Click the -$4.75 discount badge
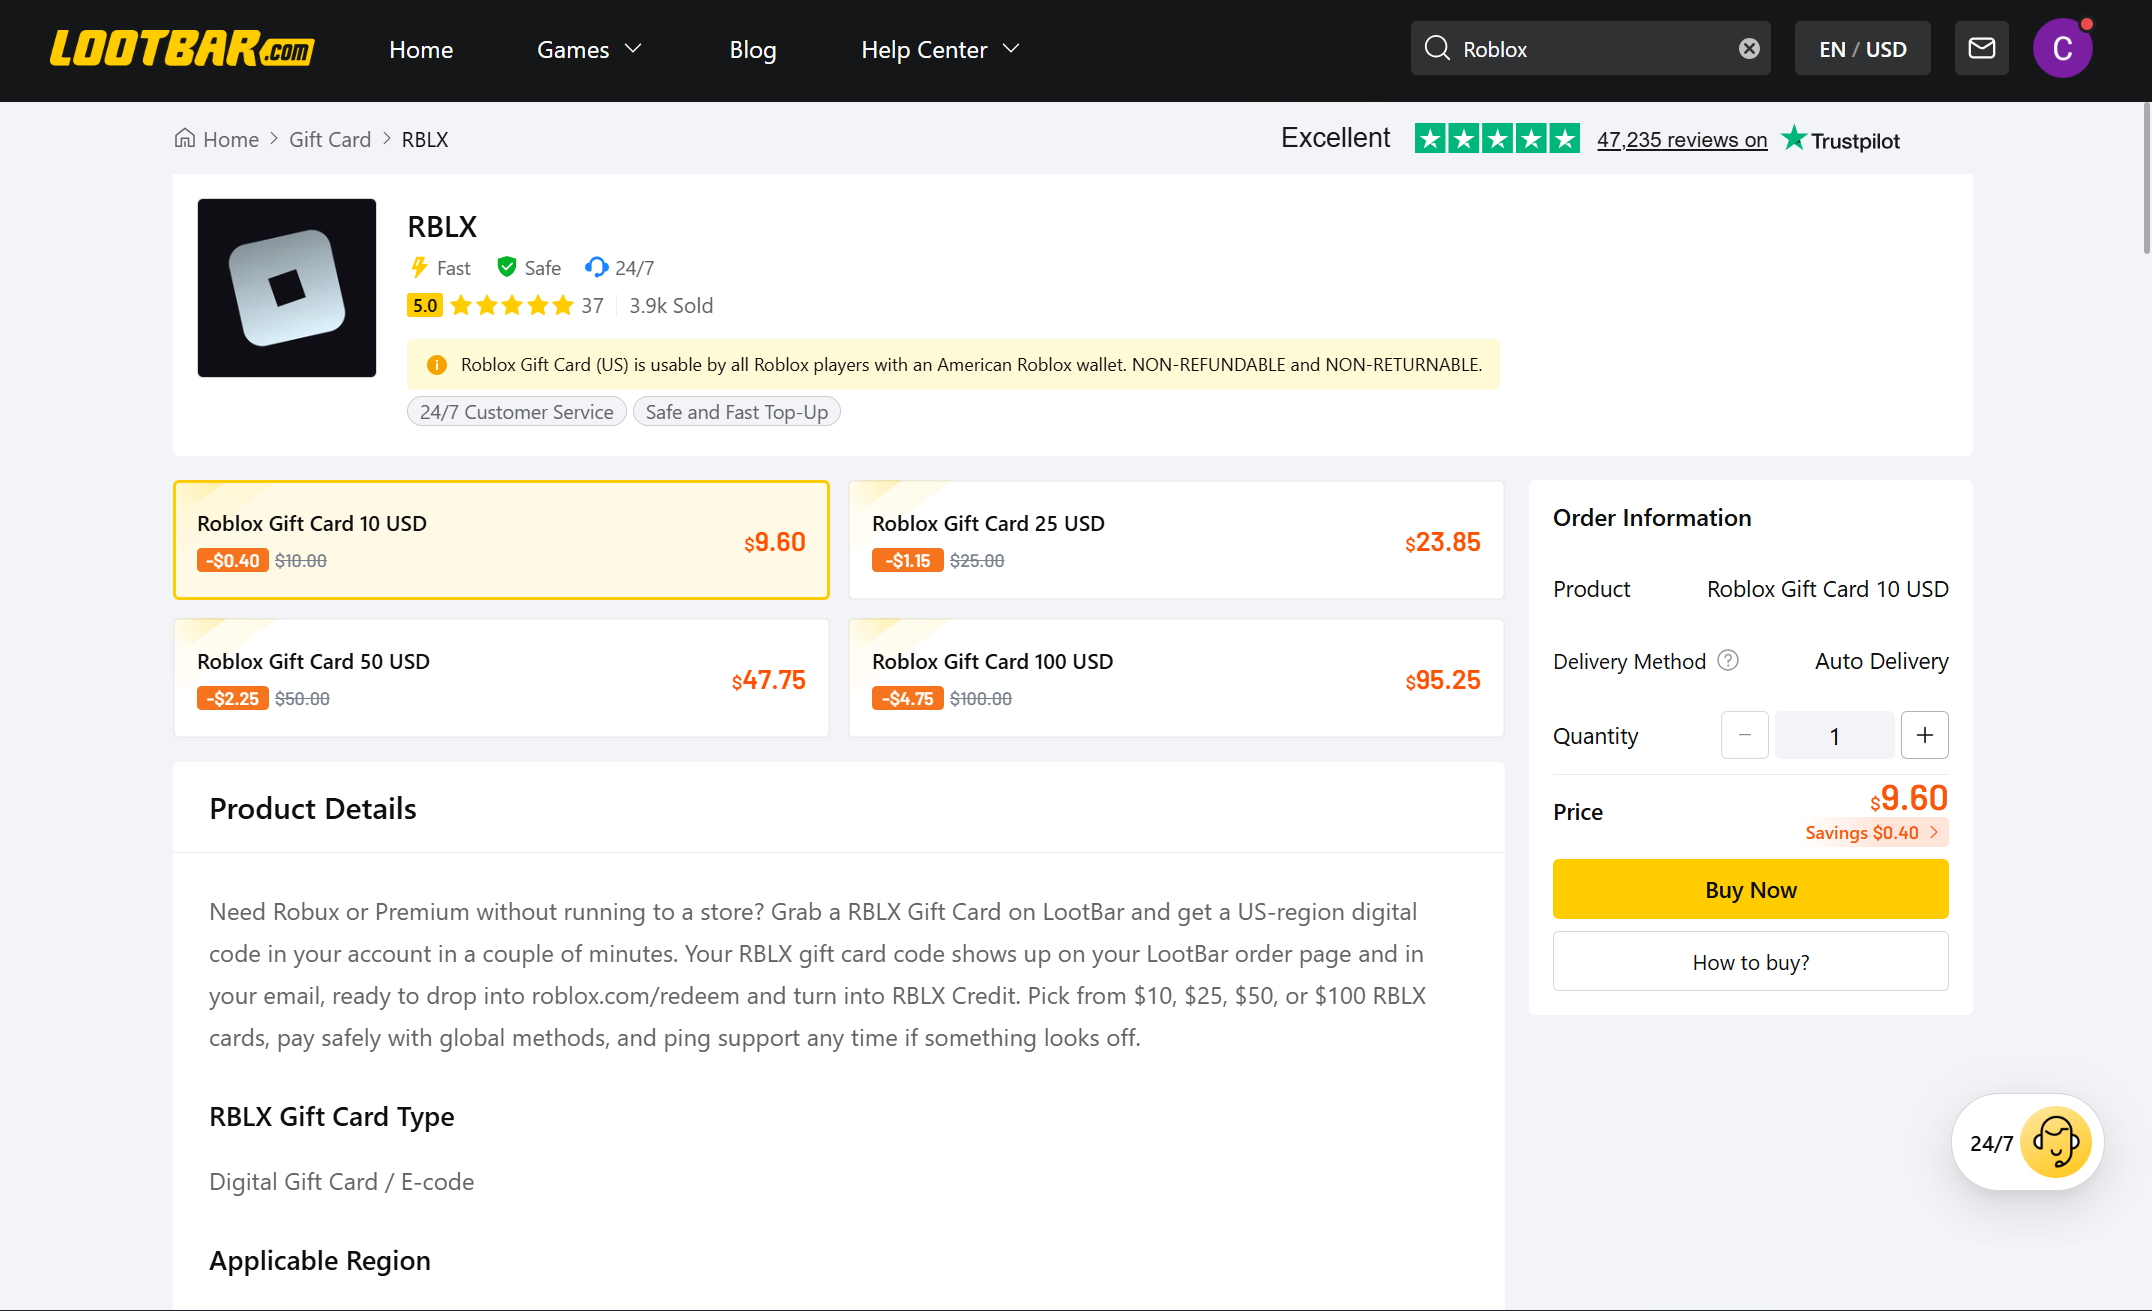This screenshot has width=2152, height=1311. (x=907, y=698)
